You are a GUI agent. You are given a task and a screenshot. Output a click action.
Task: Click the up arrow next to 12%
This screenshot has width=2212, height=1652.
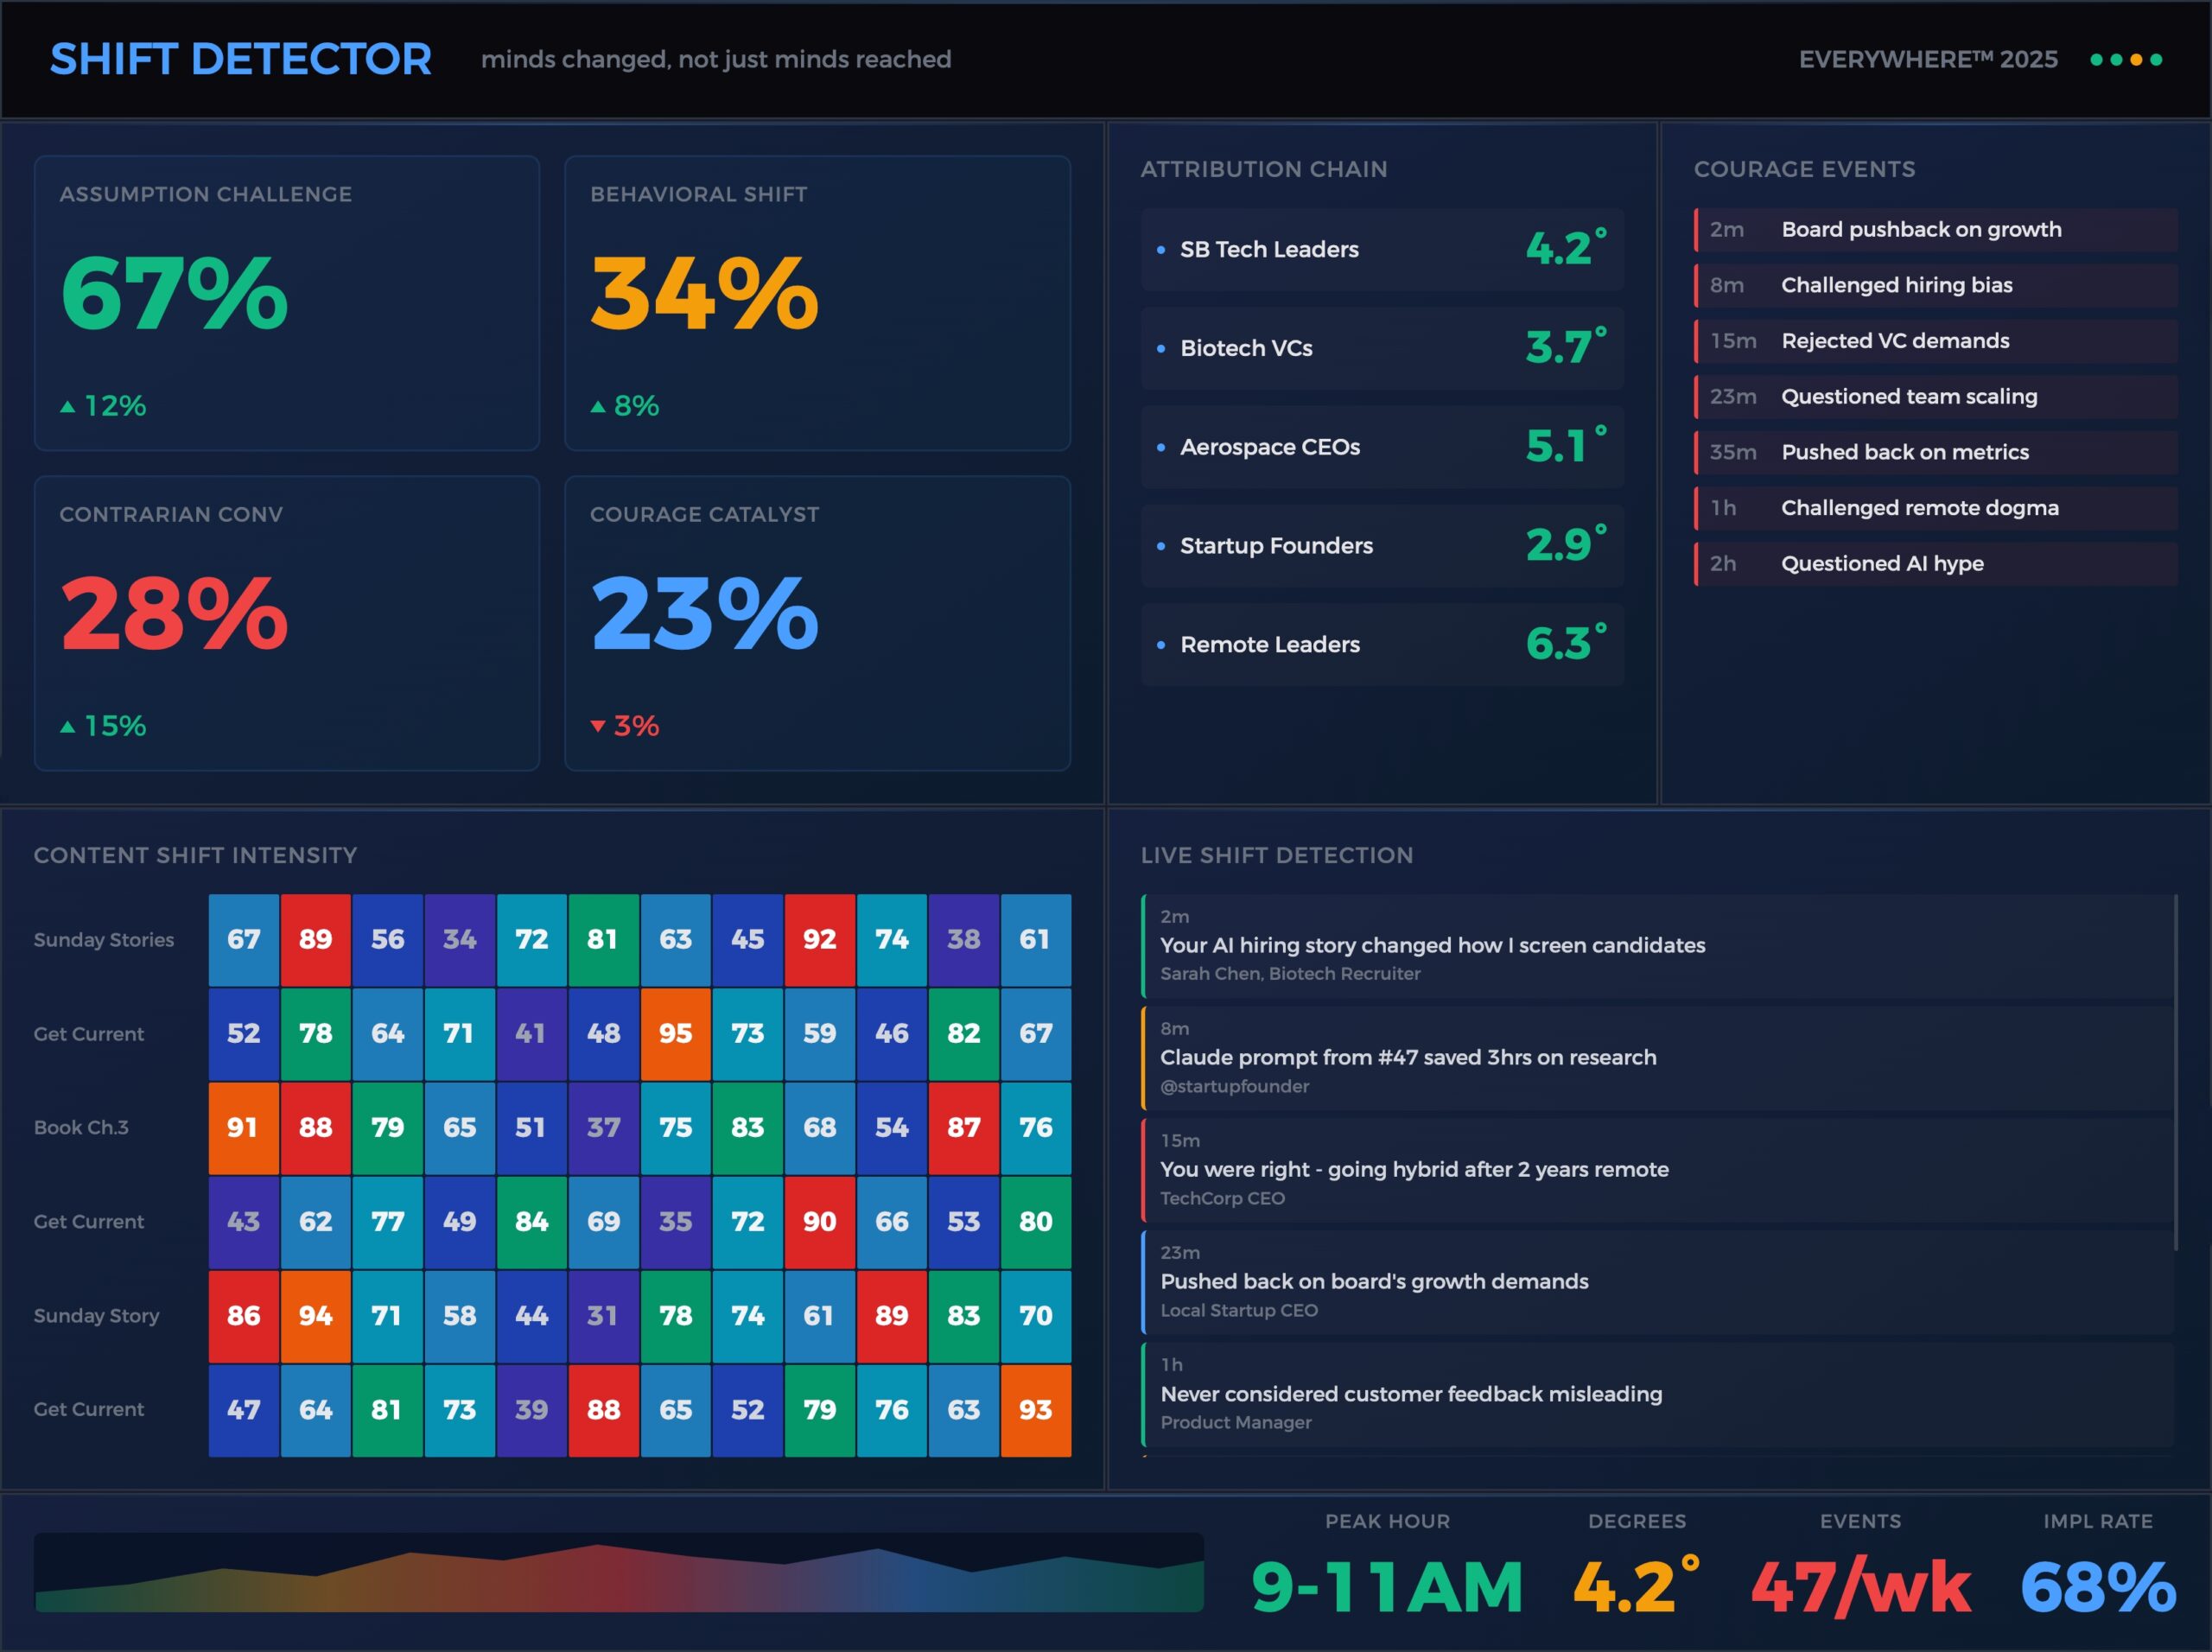[67, 407]
